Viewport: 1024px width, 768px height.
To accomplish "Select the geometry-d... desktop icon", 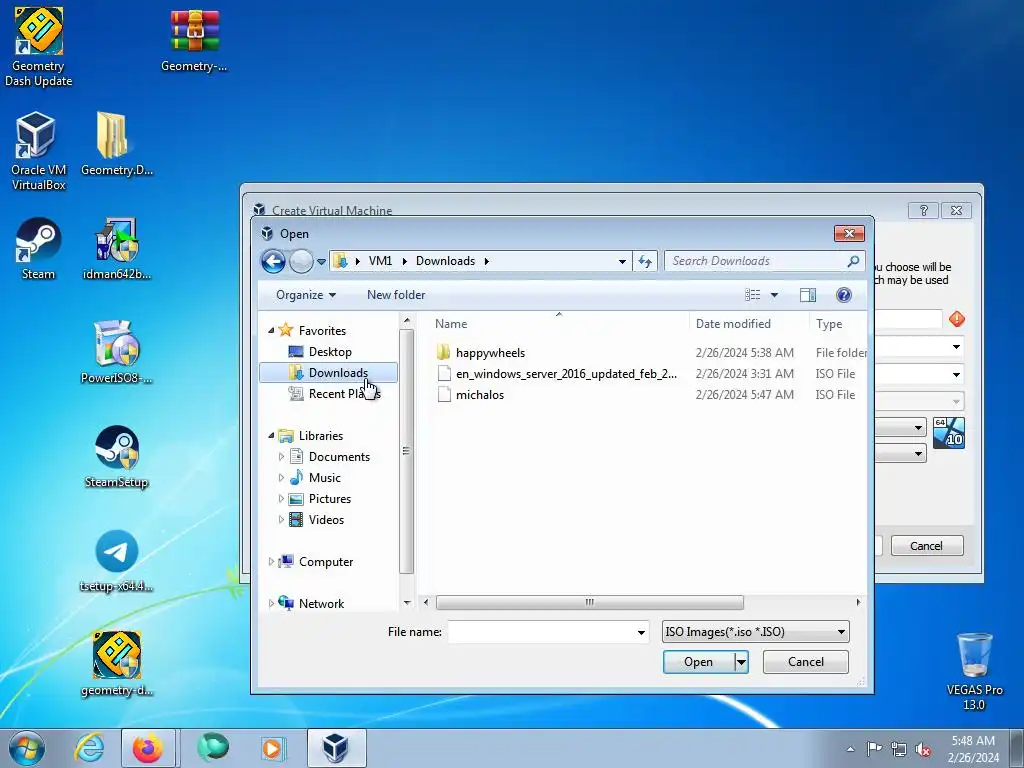I will pos(117,664).
